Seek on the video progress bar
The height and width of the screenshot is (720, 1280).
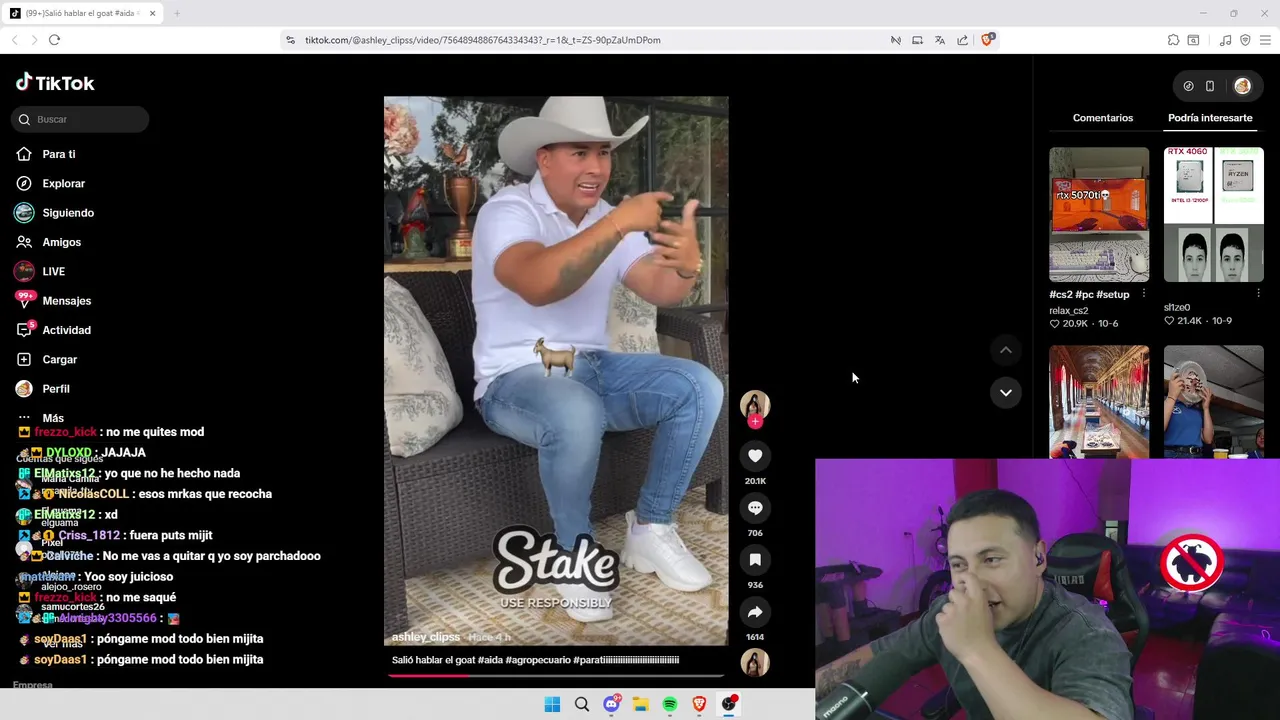click(x=556, y=675)
